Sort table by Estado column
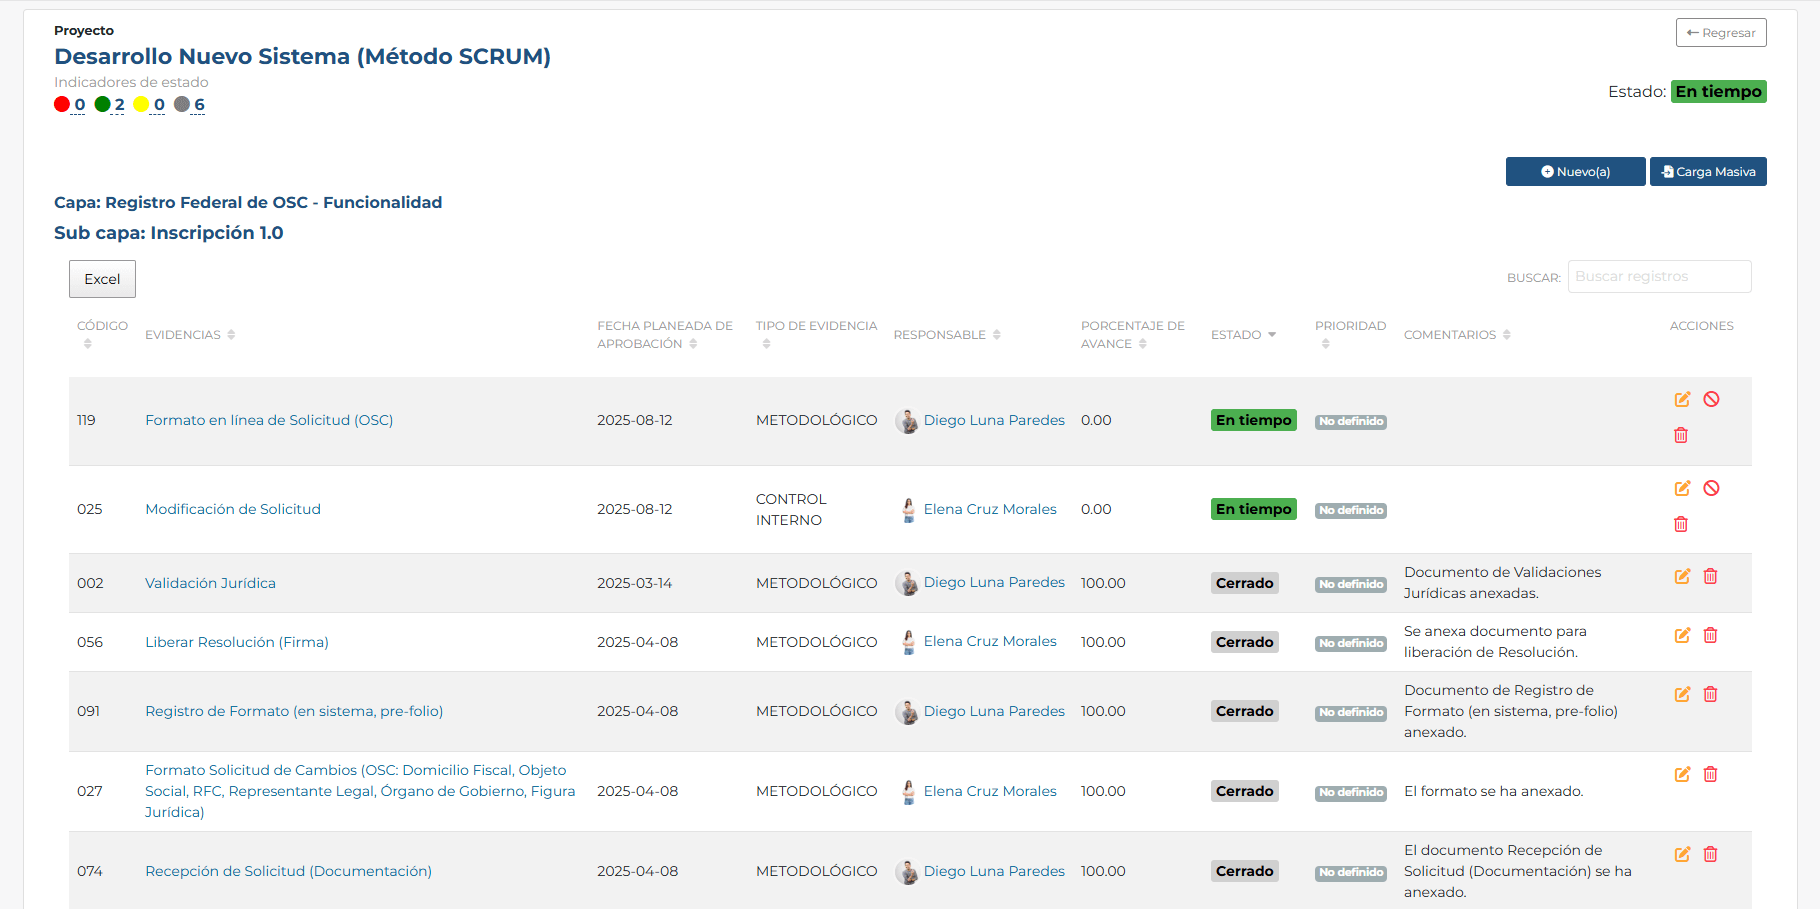 (x=1243, y=335)
